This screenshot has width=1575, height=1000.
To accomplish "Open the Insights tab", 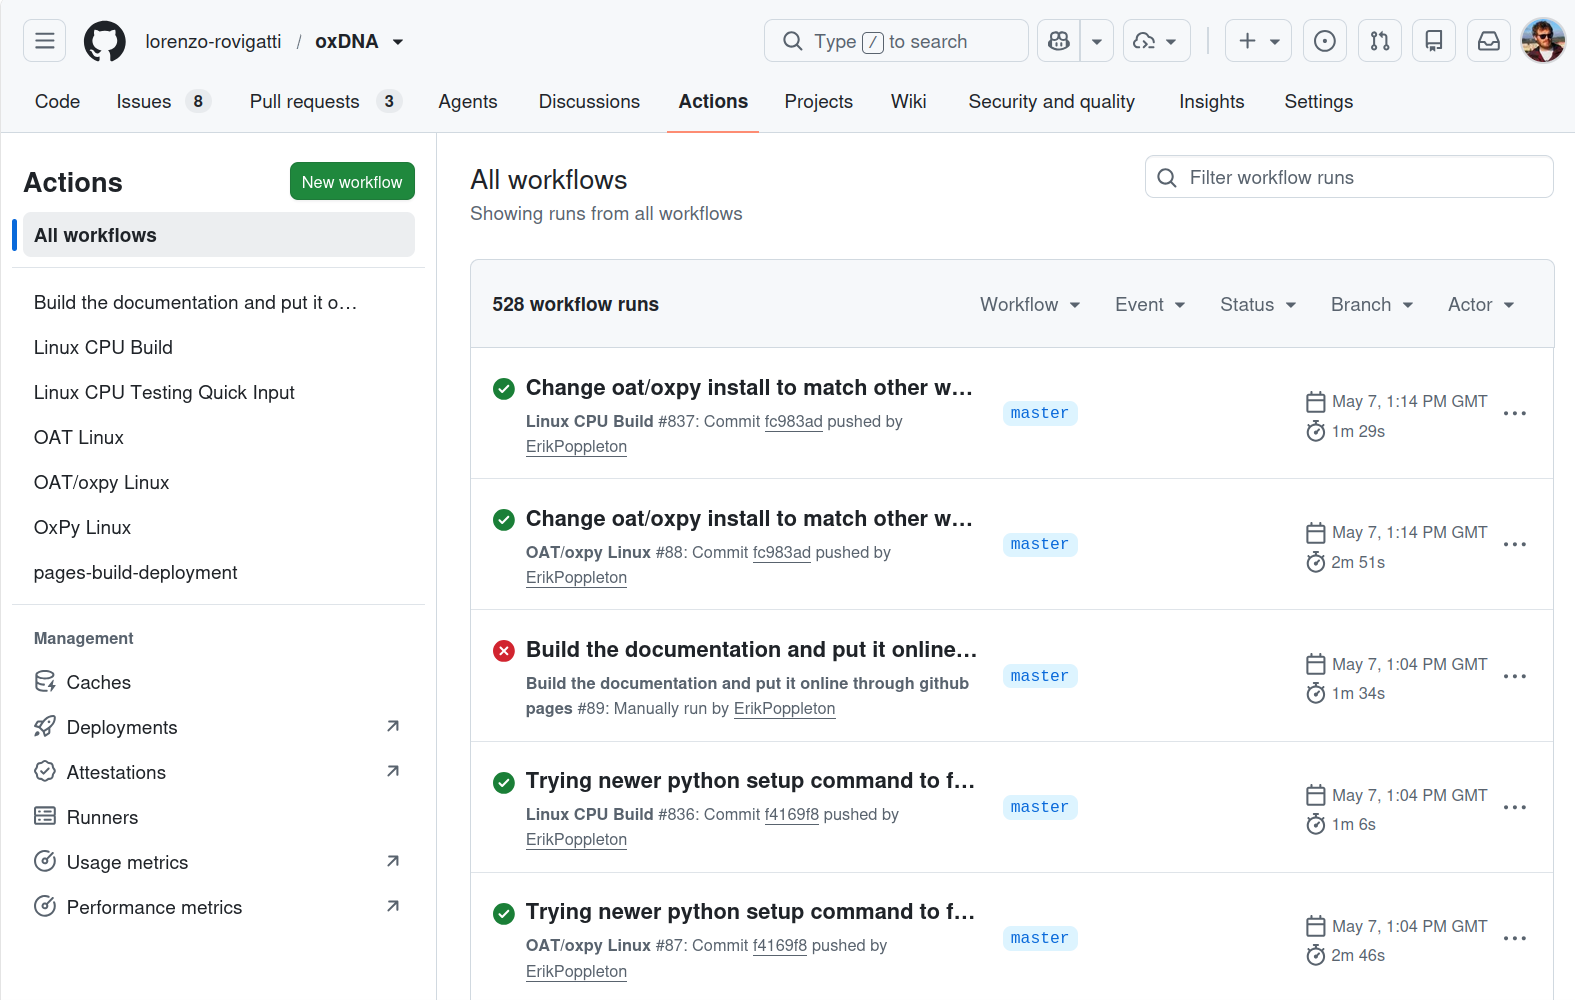I will point(1211,101).
